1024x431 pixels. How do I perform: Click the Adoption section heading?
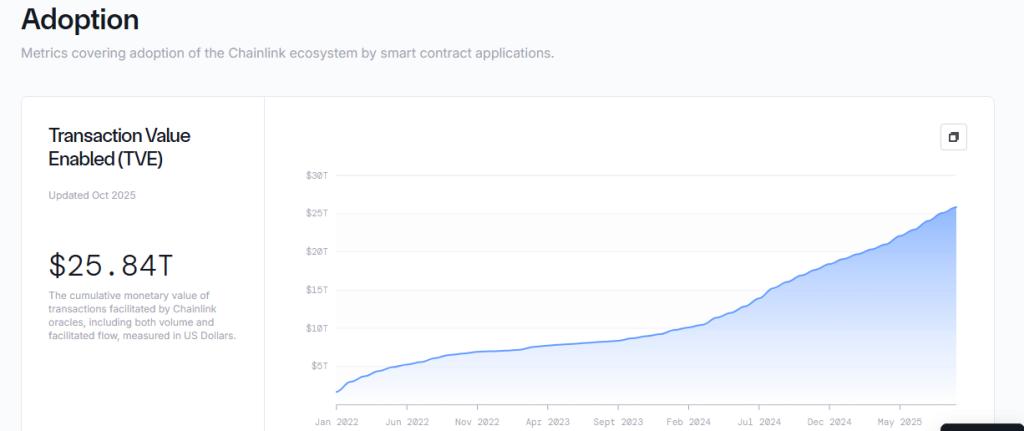pyautogui.click(x=80, y=19)
